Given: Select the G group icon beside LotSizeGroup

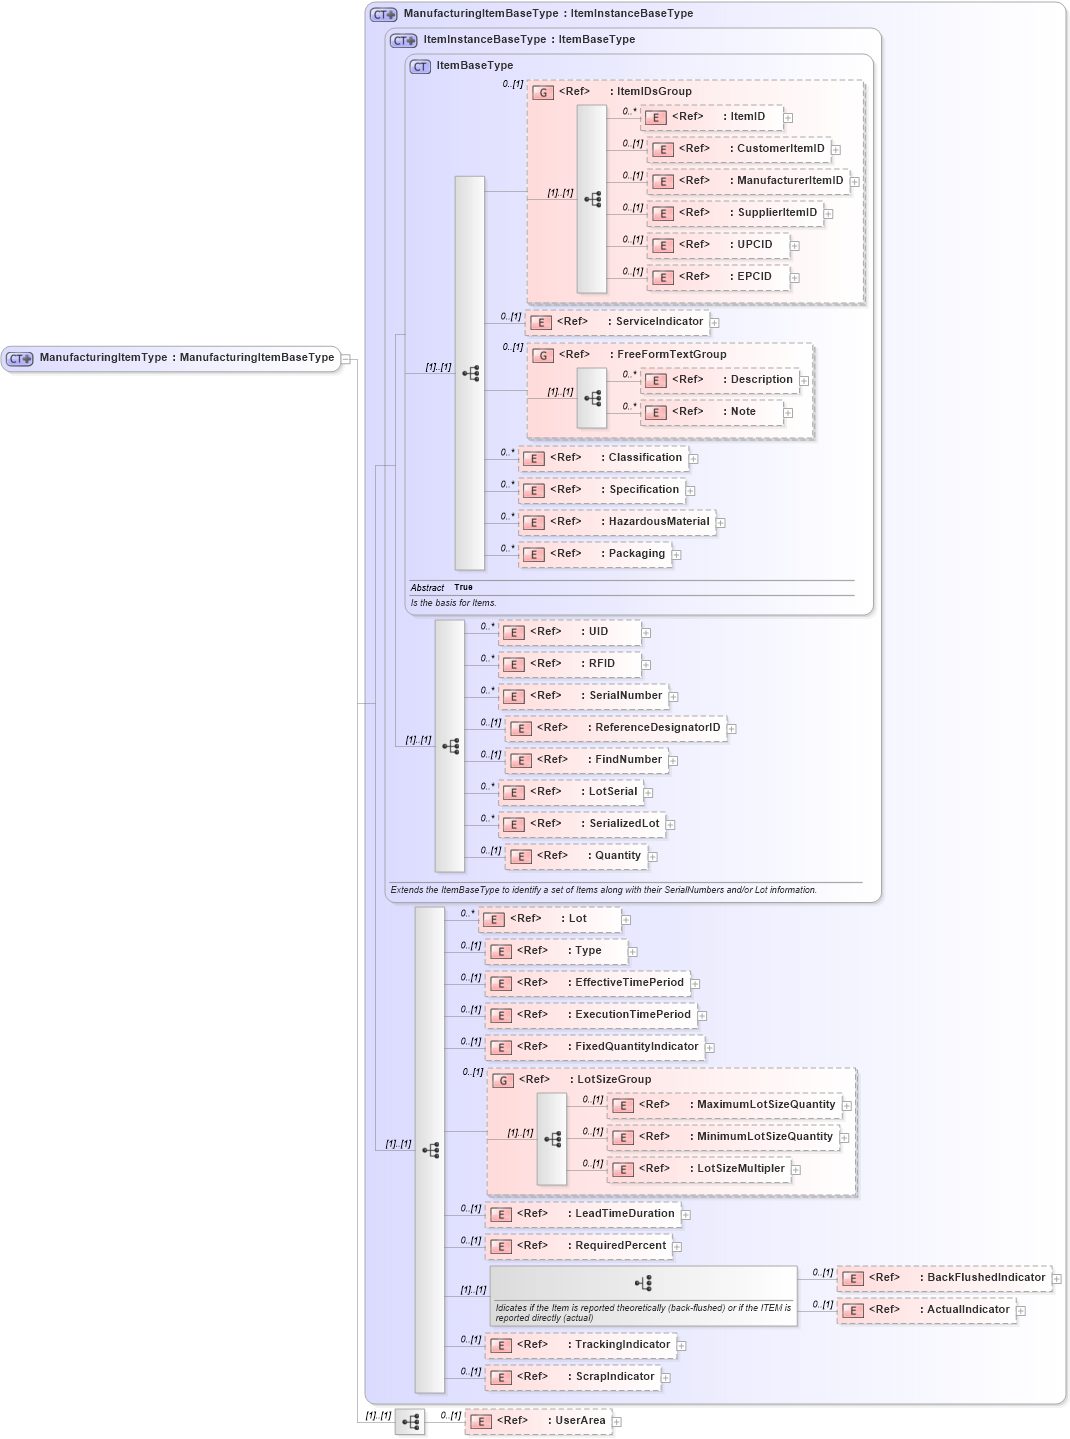Looking at the screenshot, I should (501, 1079).
